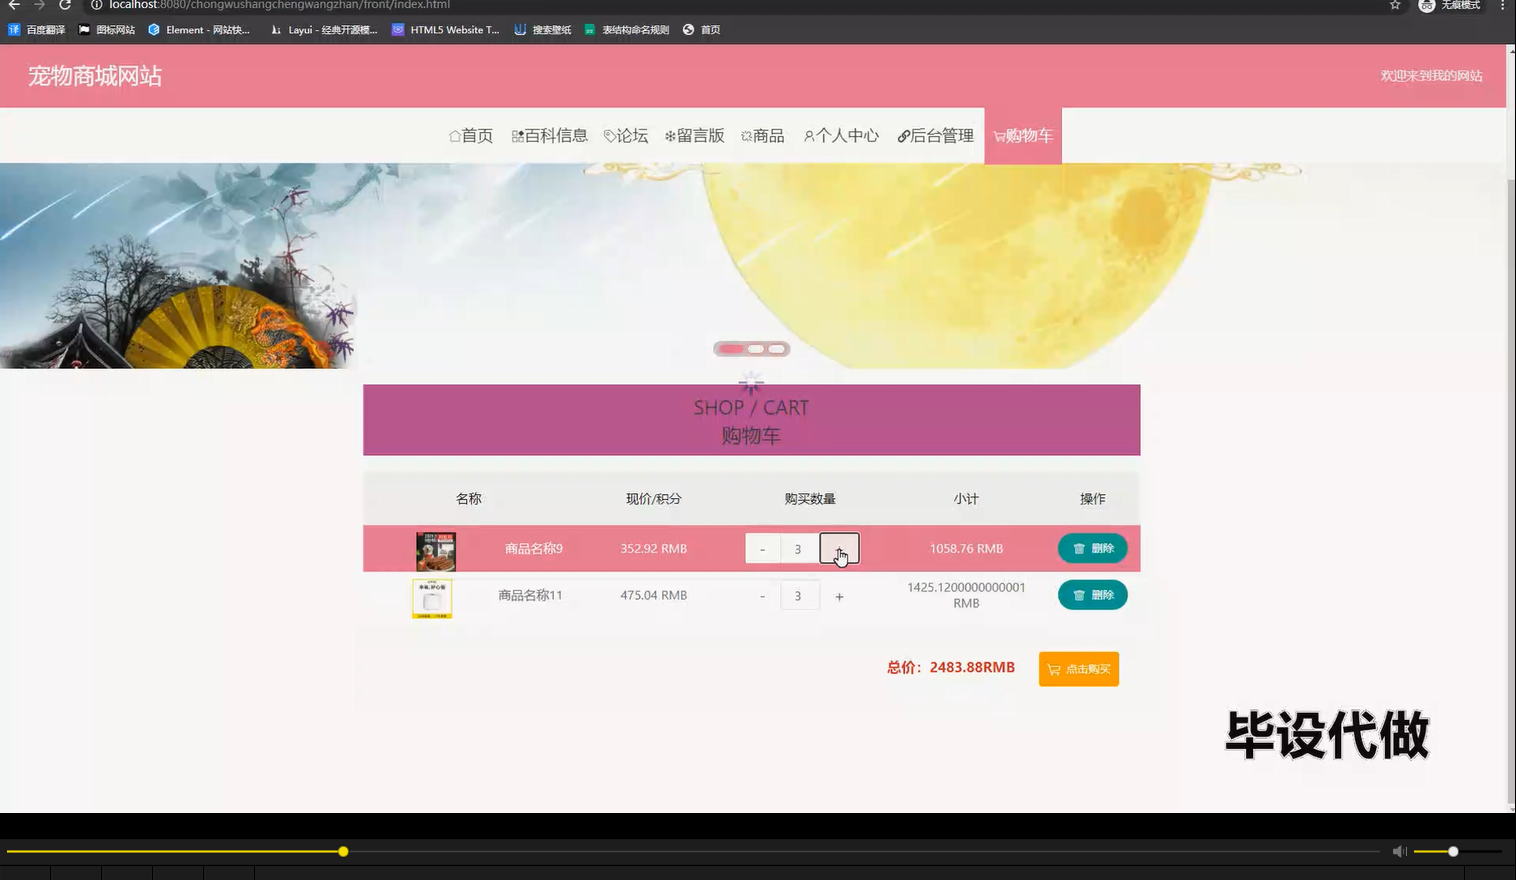This screenshot has width=1516, height=880.
Task: Click the trash icon on 商品名称9 row
Action: (x=1078, y=548)
